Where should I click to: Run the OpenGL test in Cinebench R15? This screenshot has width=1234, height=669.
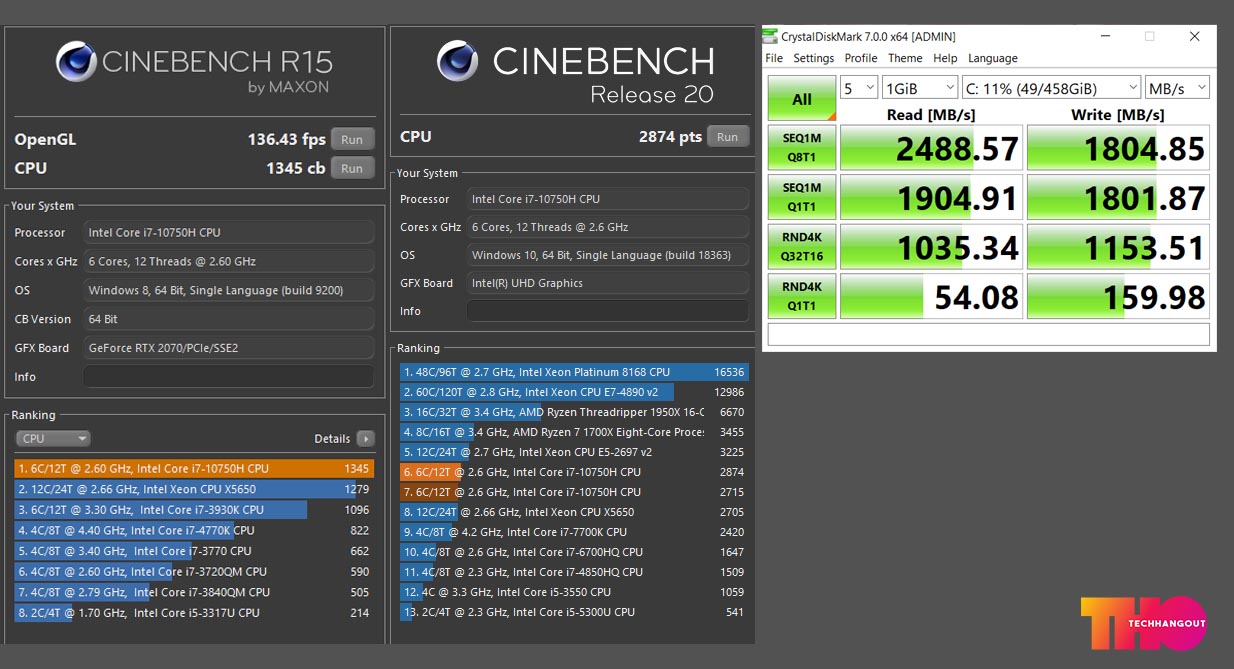click(x=352, y=139)
